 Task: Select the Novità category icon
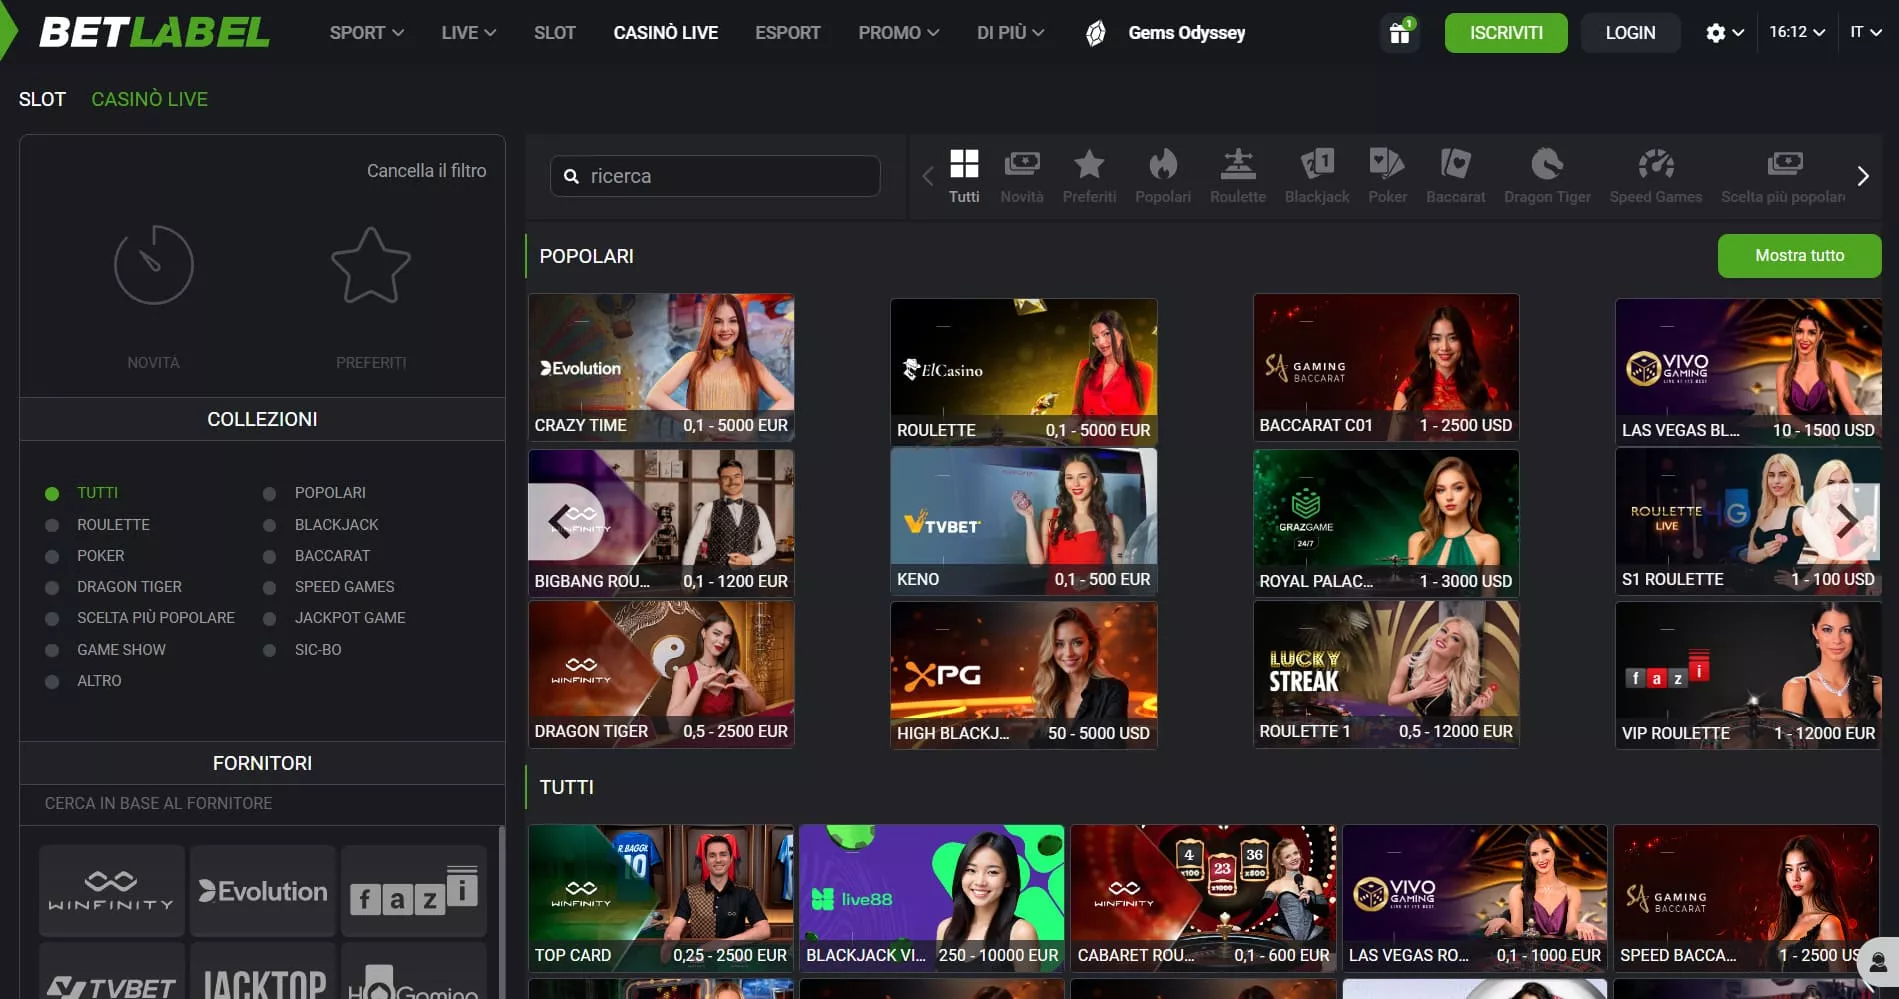(1022, 164)
